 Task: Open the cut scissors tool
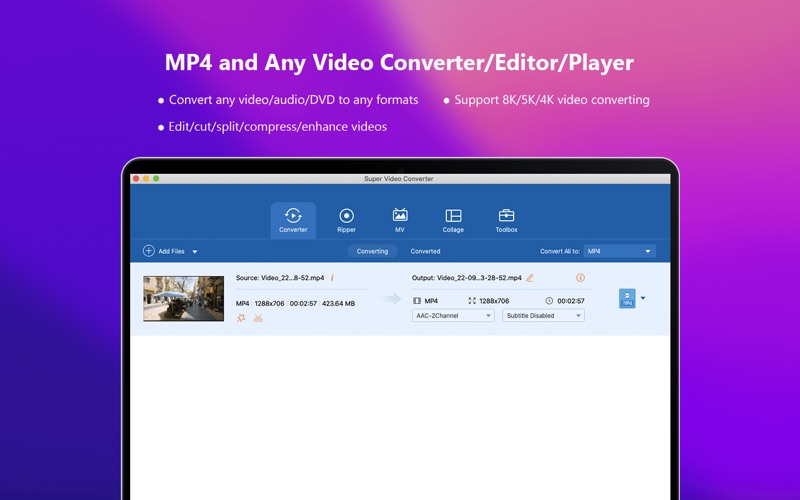258,318
